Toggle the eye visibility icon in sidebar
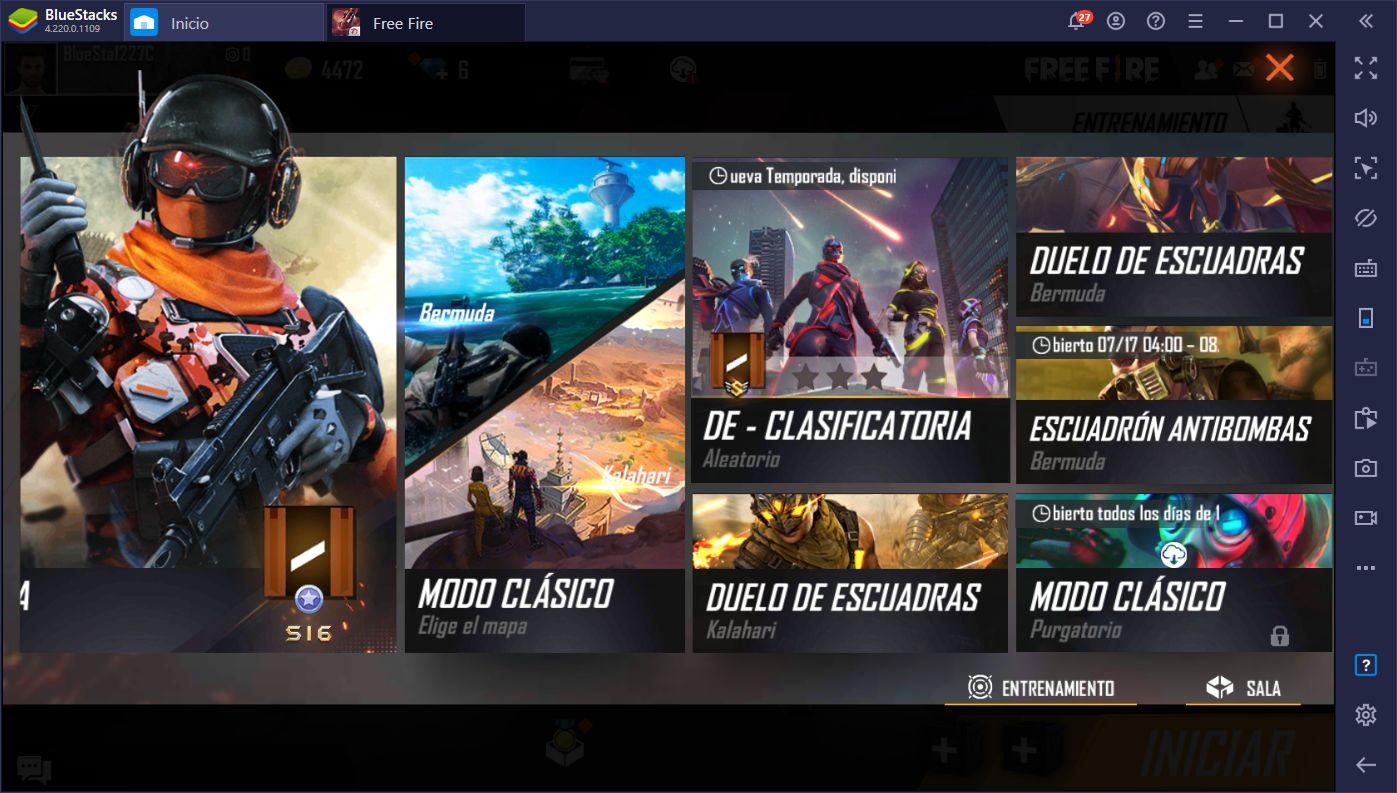Viewport: 1397px width, 793px height. pos(1365,218)
